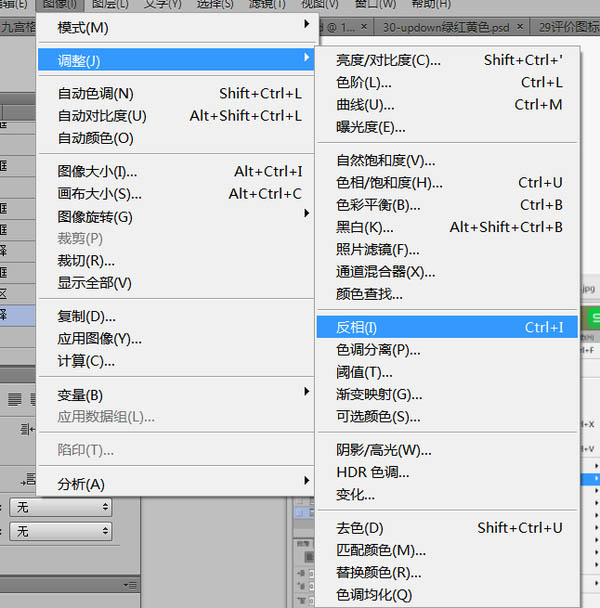Open 曲线(U)... adjustment
The image size is (600, 608).
coord(447,105)
